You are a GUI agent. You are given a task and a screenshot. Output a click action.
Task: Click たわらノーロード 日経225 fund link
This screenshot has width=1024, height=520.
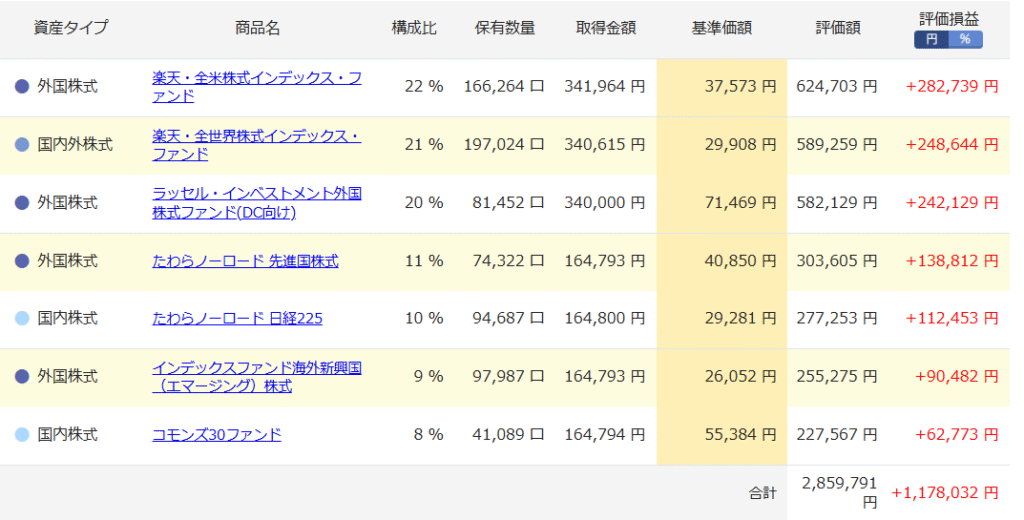(x=237, y=319)
